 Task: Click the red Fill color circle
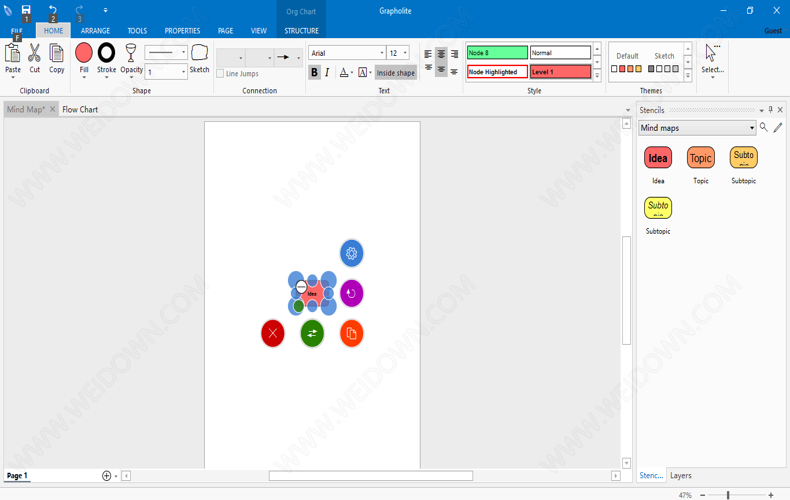84,53
